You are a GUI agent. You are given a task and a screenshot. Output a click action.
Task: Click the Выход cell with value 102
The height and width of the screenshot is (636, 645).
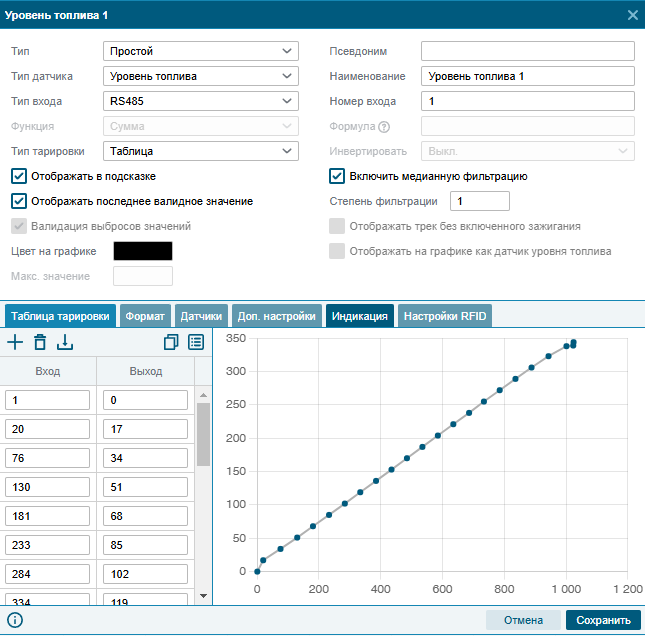tap(145, 574)
